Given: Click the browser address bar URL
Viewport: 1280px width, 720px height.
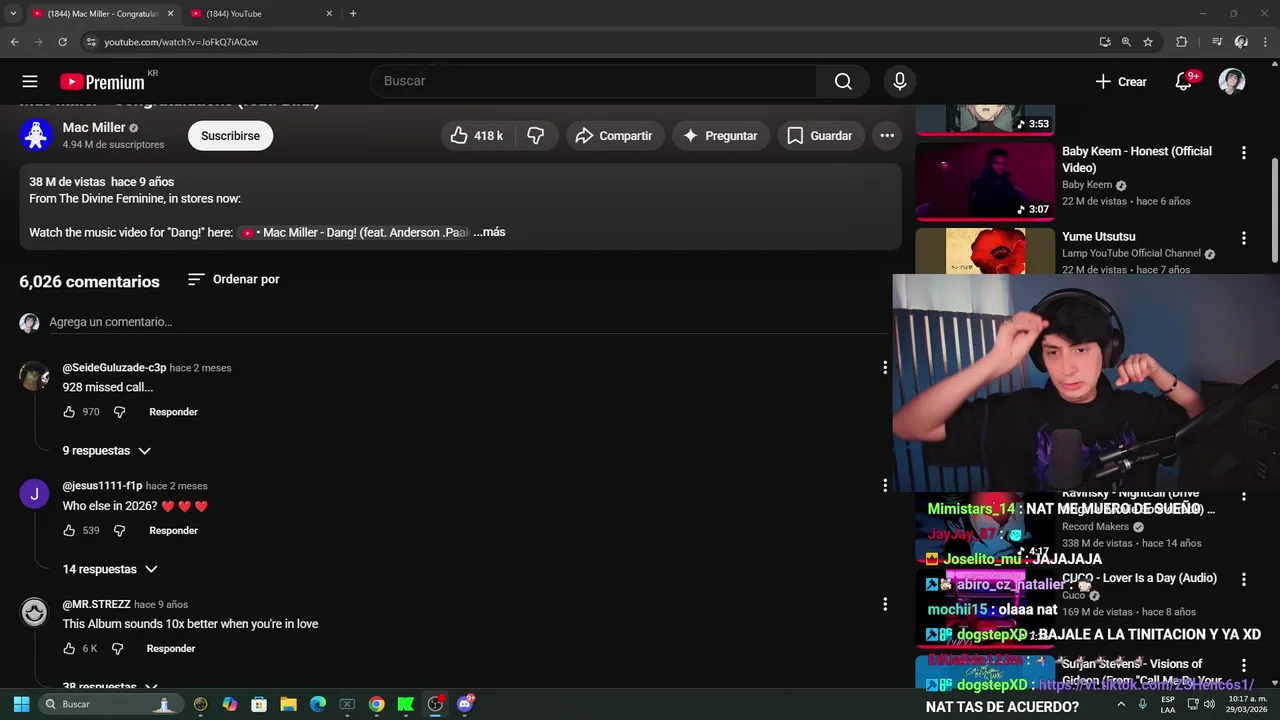Looking at the screenshot, I should tap(181, 42).
